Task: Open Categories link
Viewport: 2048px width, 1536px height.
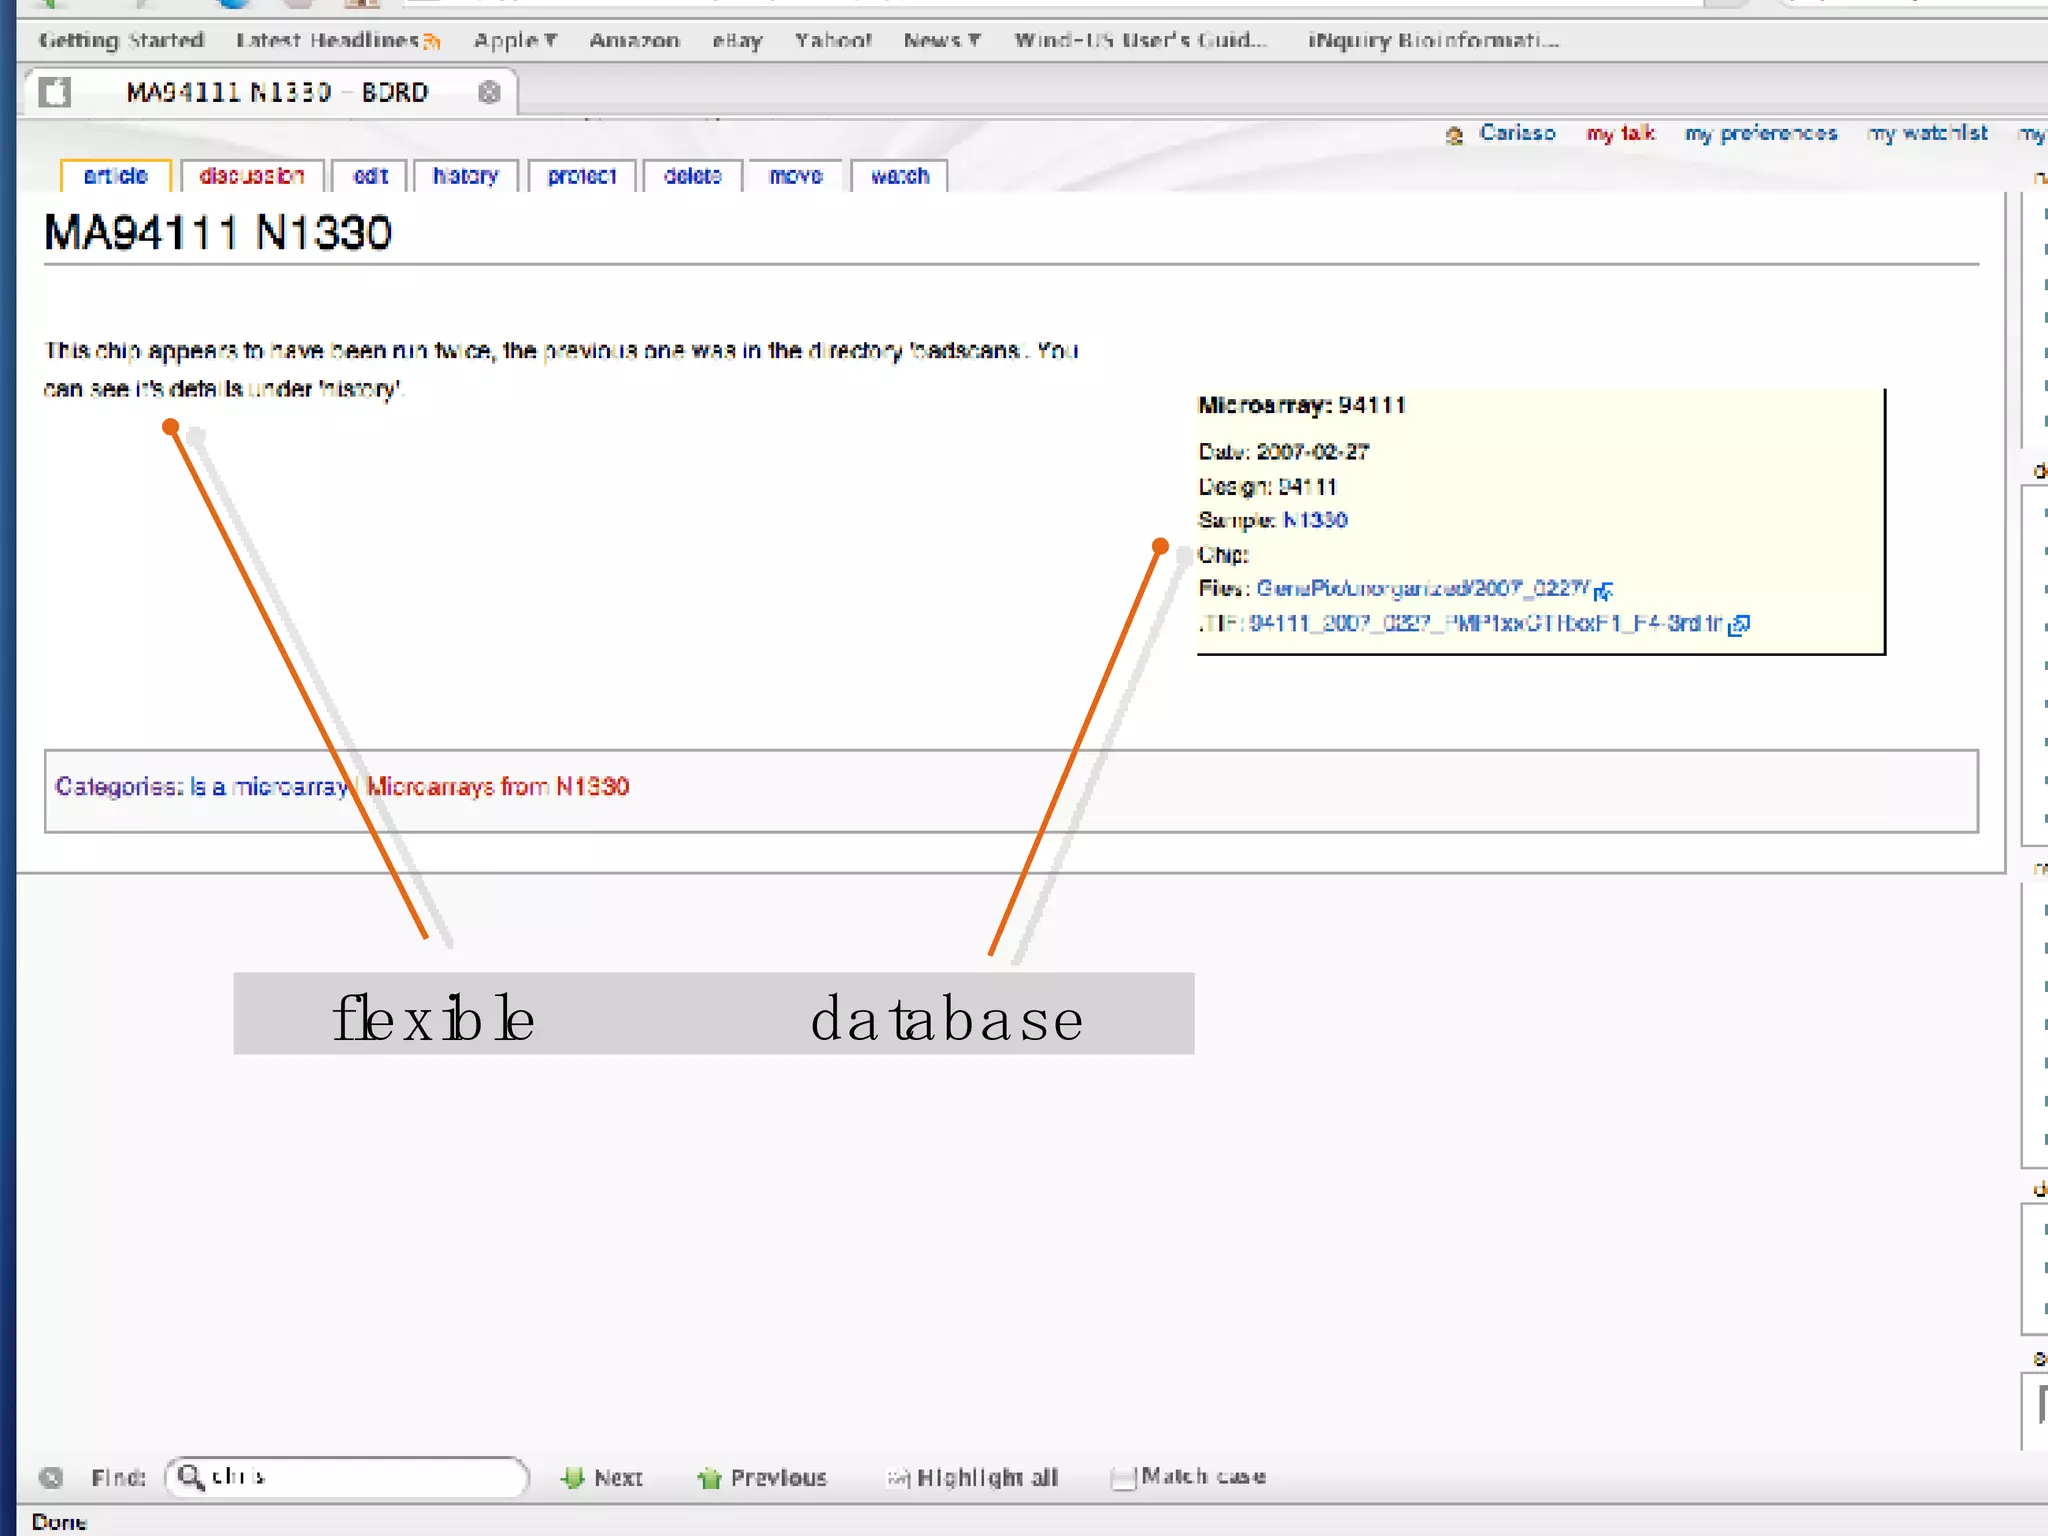Action: tap(116, 787)
